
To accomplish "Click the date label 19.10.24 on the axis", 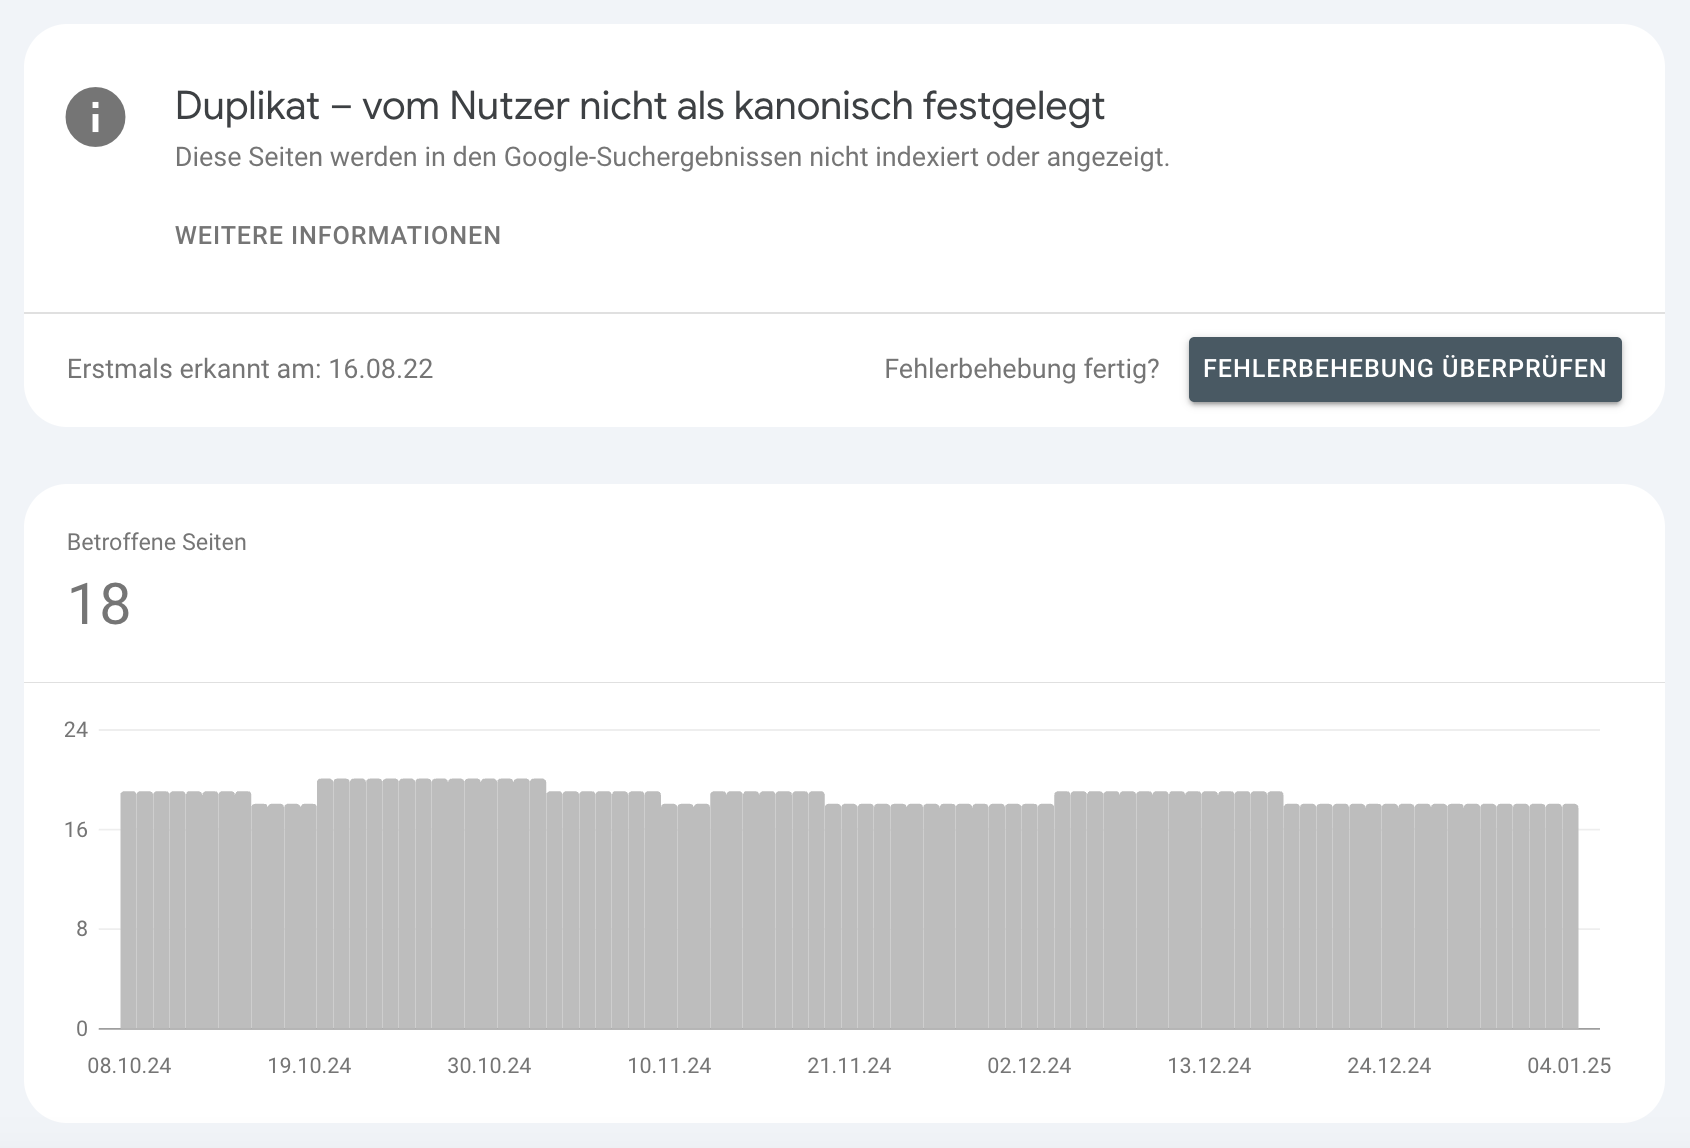I will pos(310,1066).
